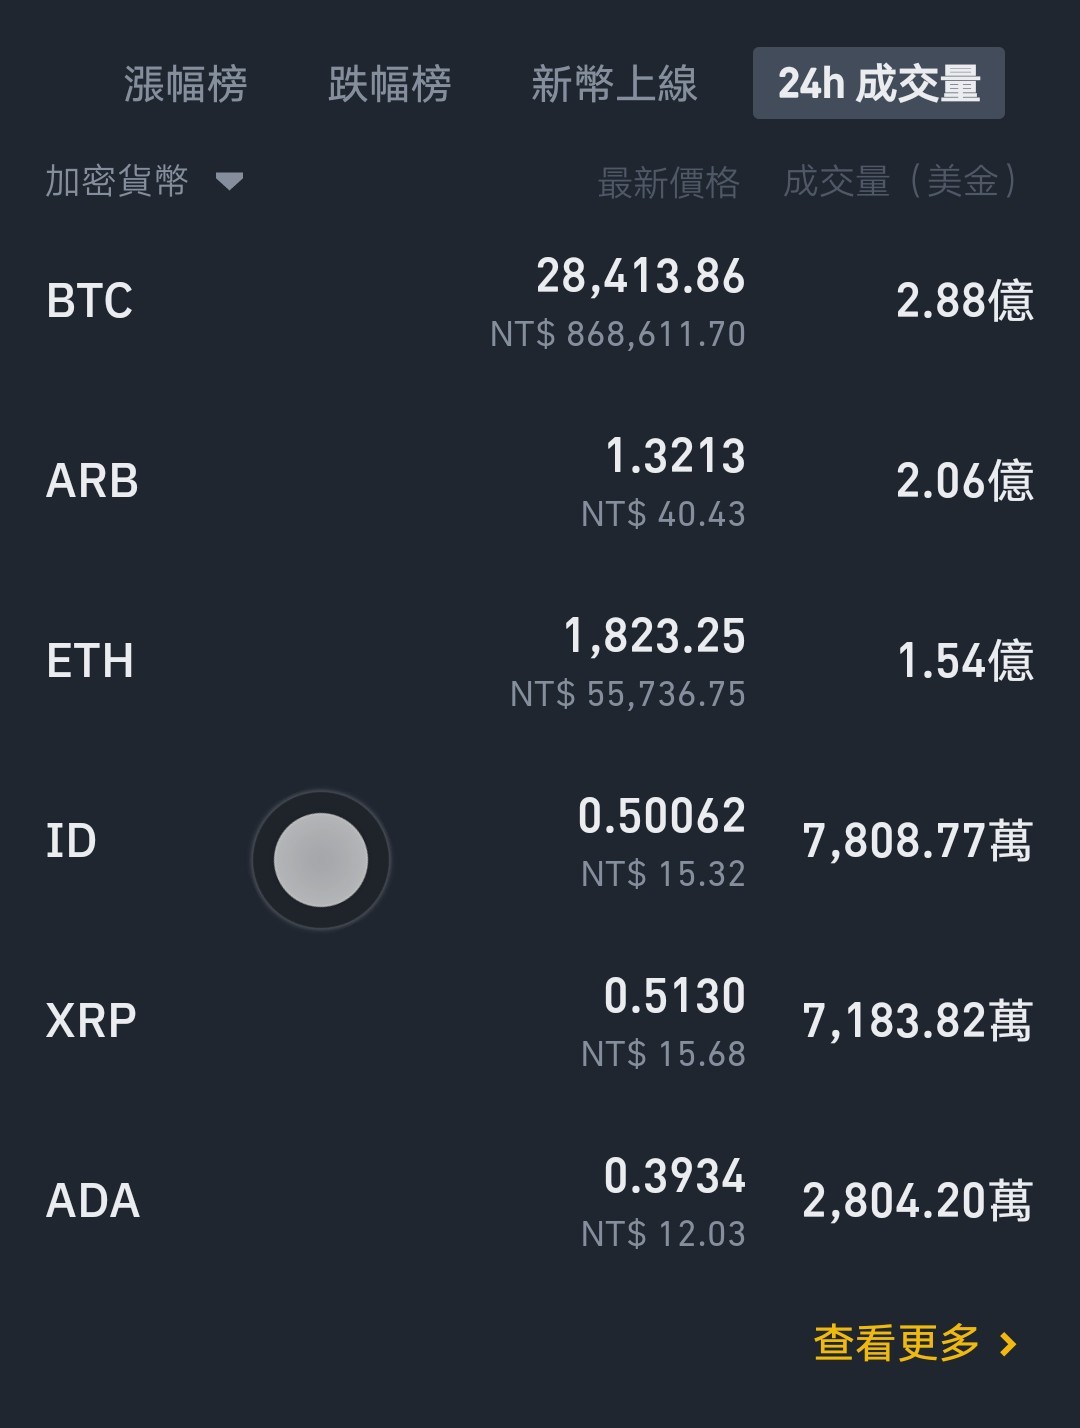Expand the 加密貨幣 filter label
Viewport: 1080px width, 1428px height.
coord(117,181)
